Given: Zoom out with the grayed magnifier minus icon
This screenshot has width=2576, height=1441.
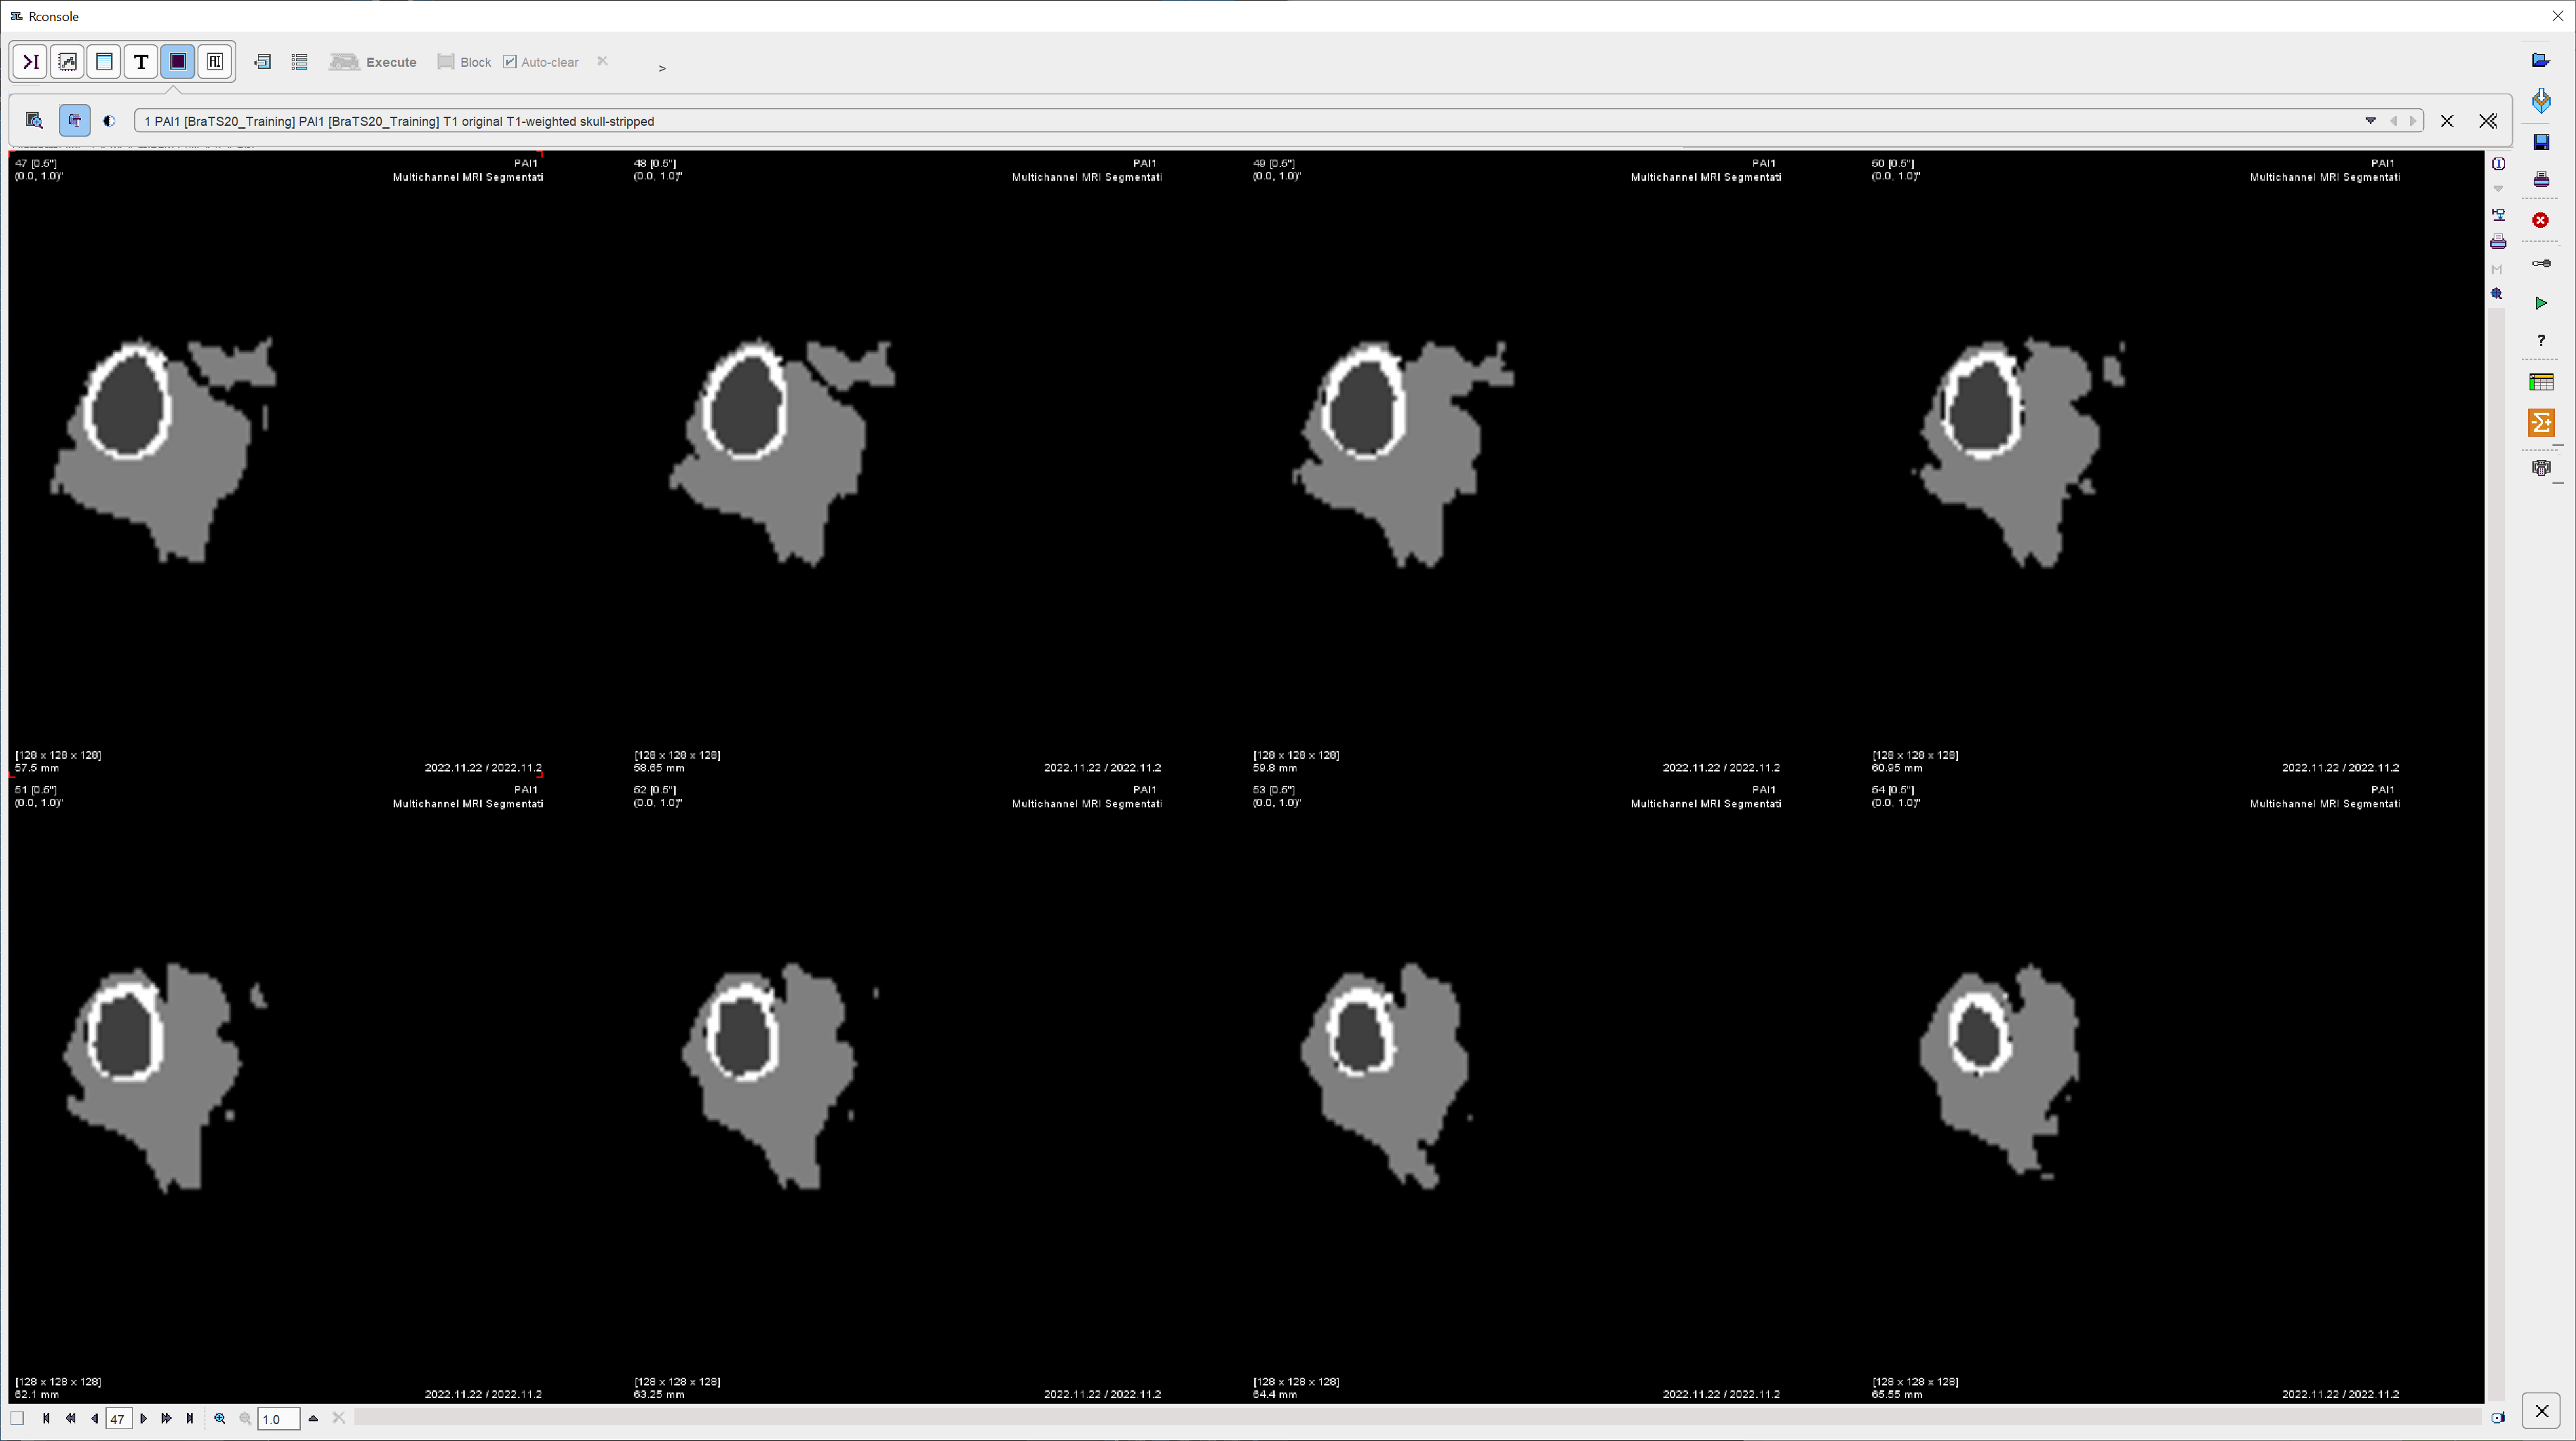Looking at the screenshot, I should click(x=245, y=1418).
